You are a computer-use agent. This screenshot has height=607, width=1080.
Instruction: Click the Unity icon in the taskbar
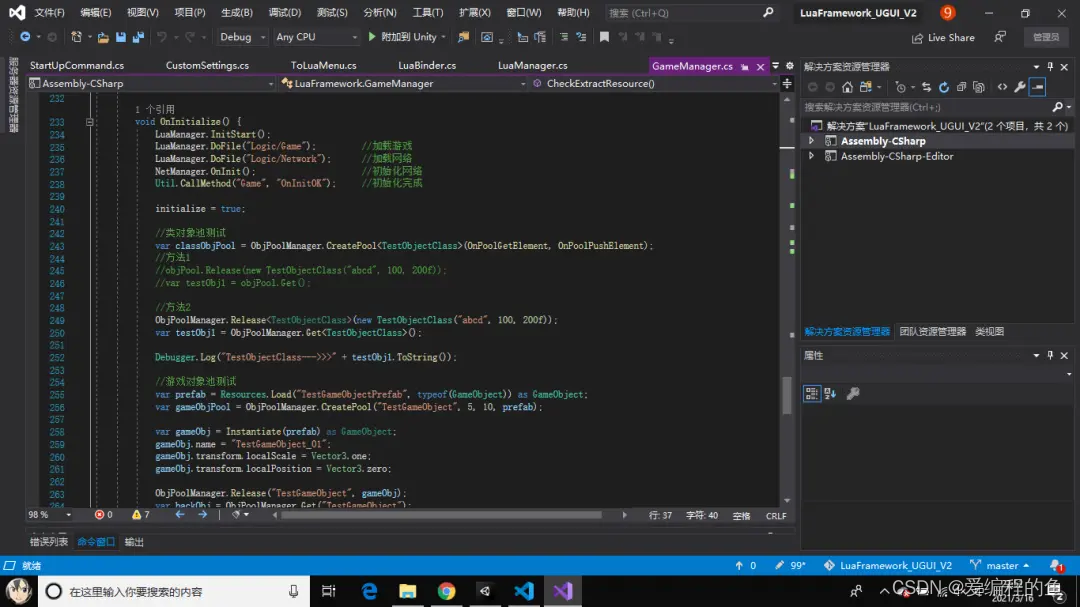484,591
